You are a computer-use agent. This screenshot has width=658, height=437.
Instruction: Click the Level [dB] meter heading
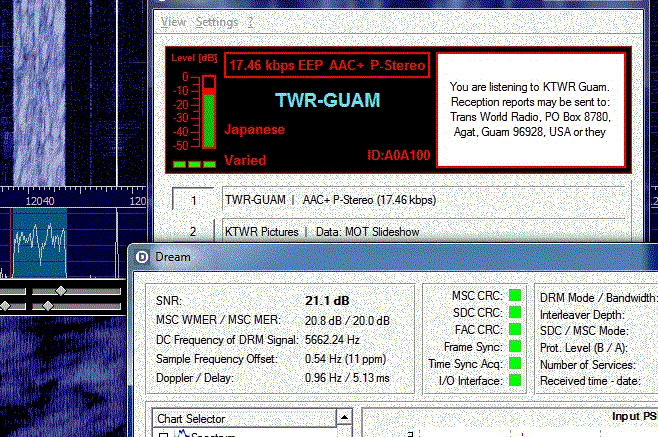pos(194,58)
